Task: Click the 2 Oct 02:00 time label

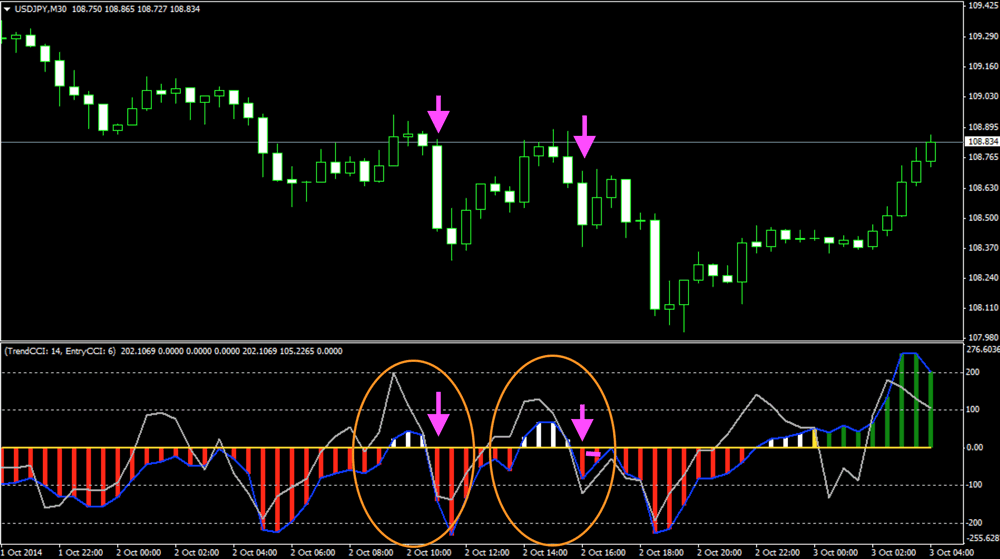Action: [x=196, y=553]
